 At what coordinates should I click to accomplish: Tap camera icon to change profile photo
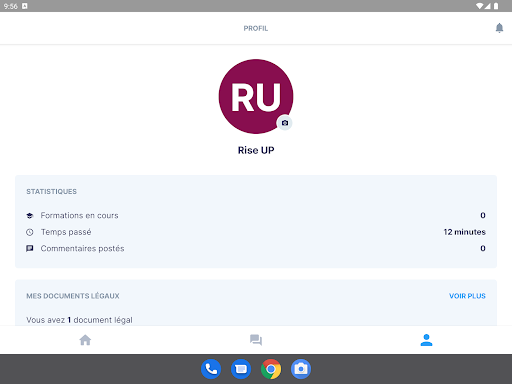[285, 123]
